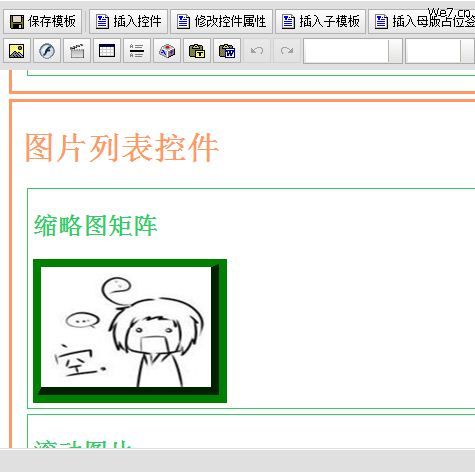Click the Undo arrow icon
Viewport: 475px width, 472px height.
tap(257, 51)
